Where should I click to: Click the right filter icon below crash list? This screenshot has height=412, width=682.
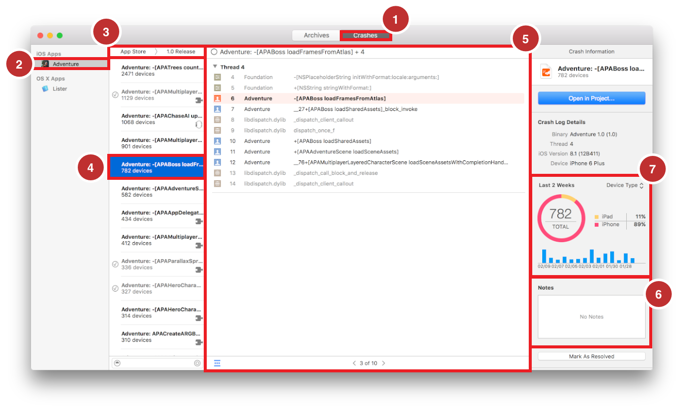pos(197,363)
